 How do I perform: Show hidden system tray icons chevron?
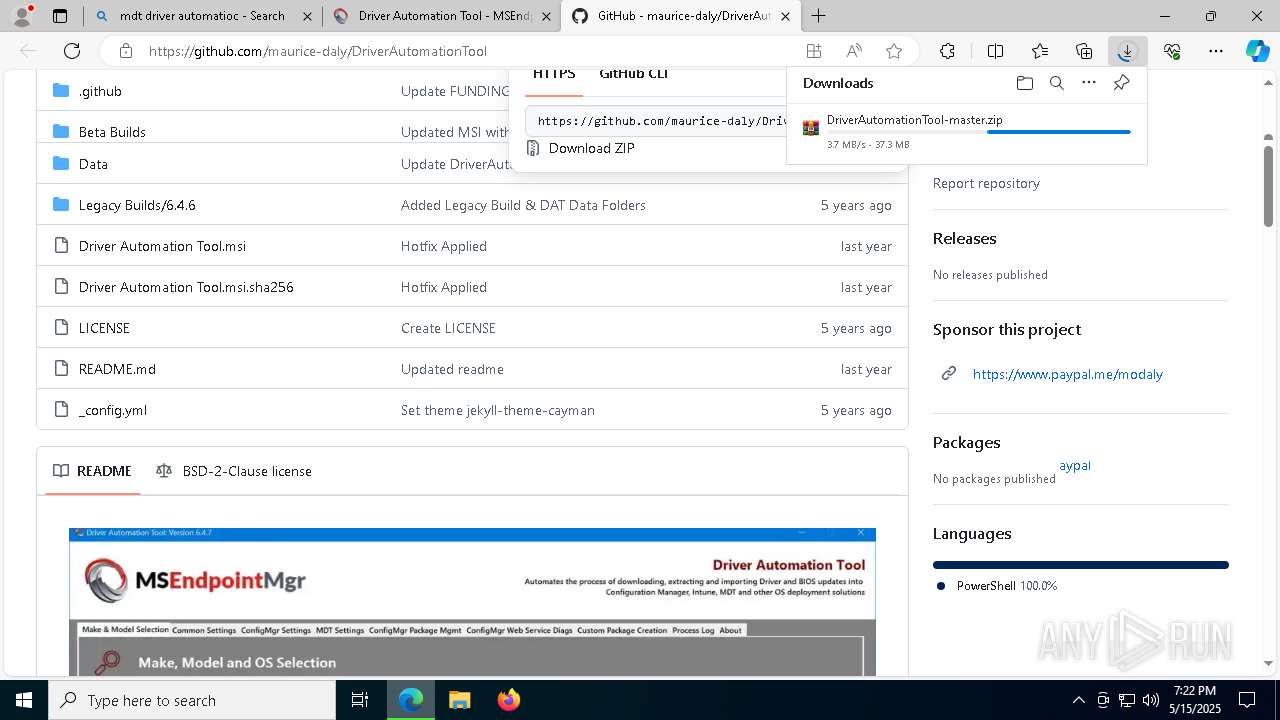(x=1078, y=700)
